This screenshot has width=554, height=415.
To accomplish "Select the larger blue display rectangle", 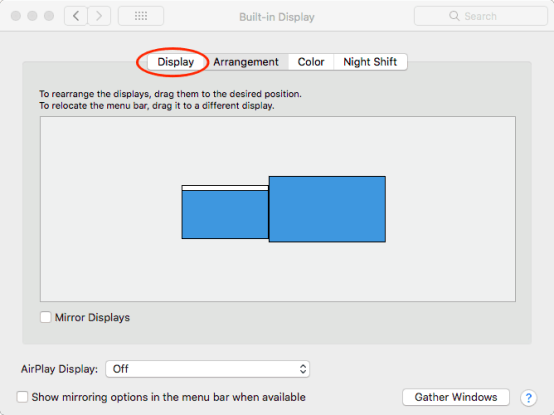I will click(327, 209).
